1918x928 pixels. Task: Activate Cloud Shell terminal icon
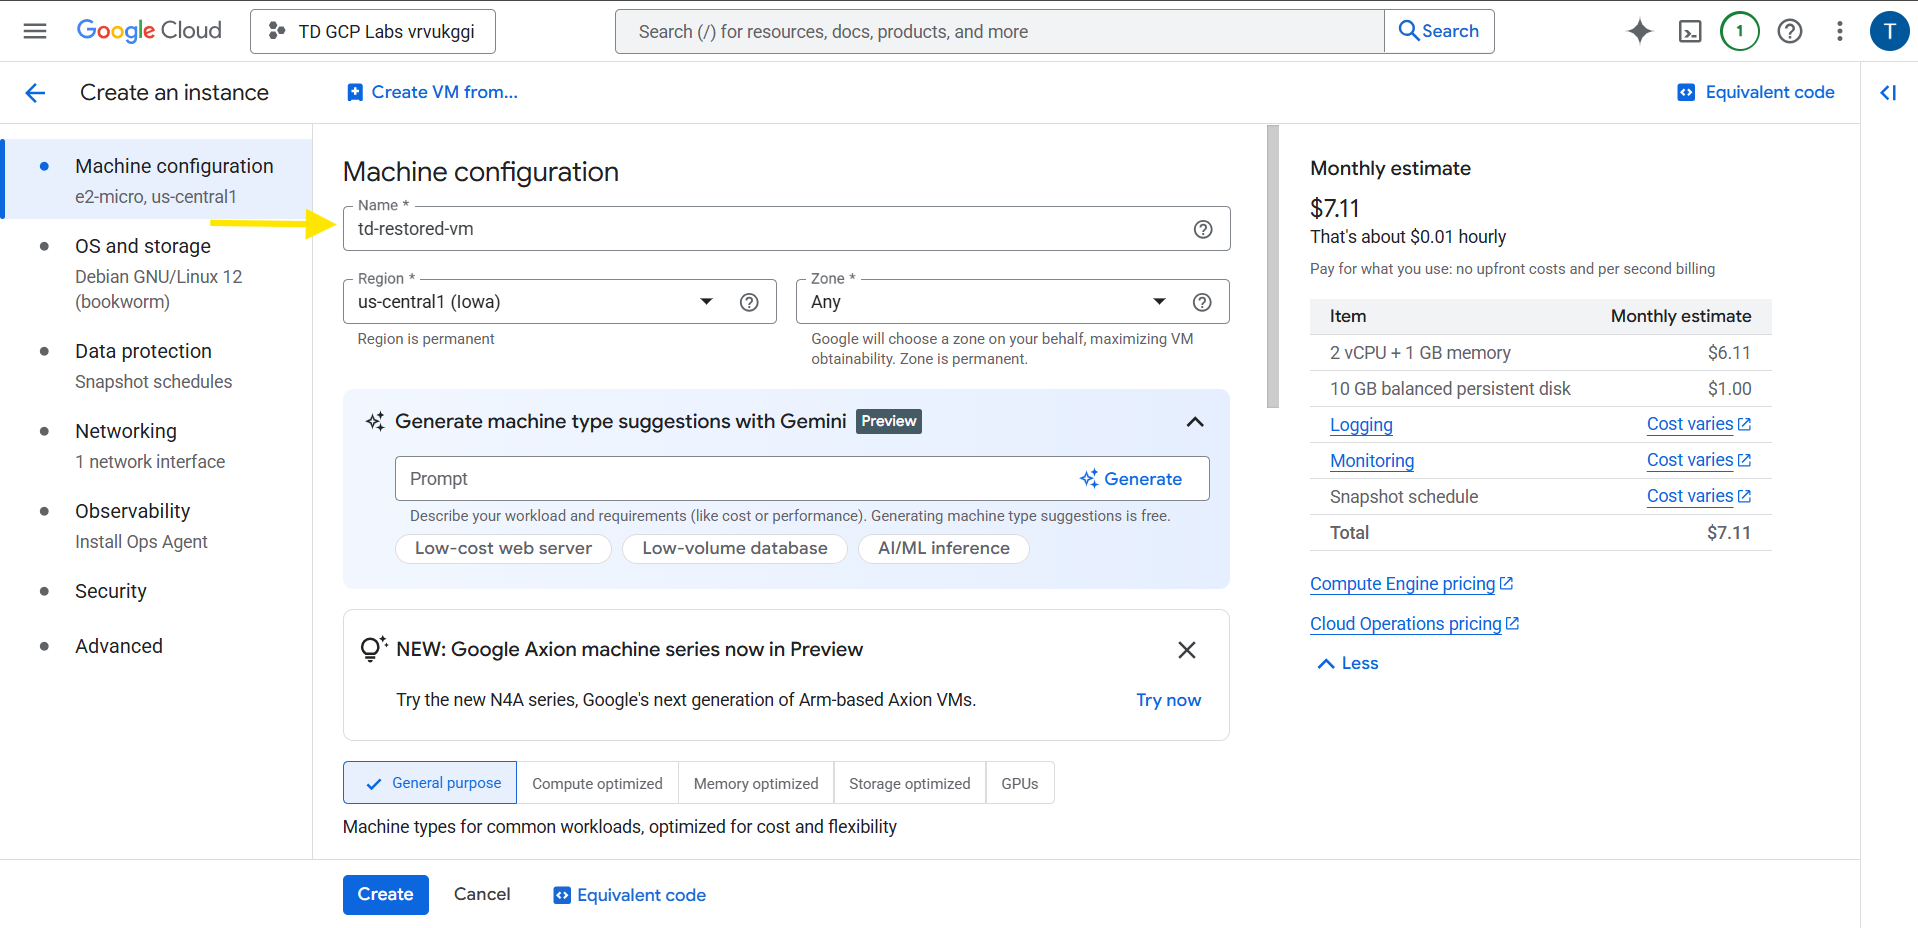(1689, 31)
